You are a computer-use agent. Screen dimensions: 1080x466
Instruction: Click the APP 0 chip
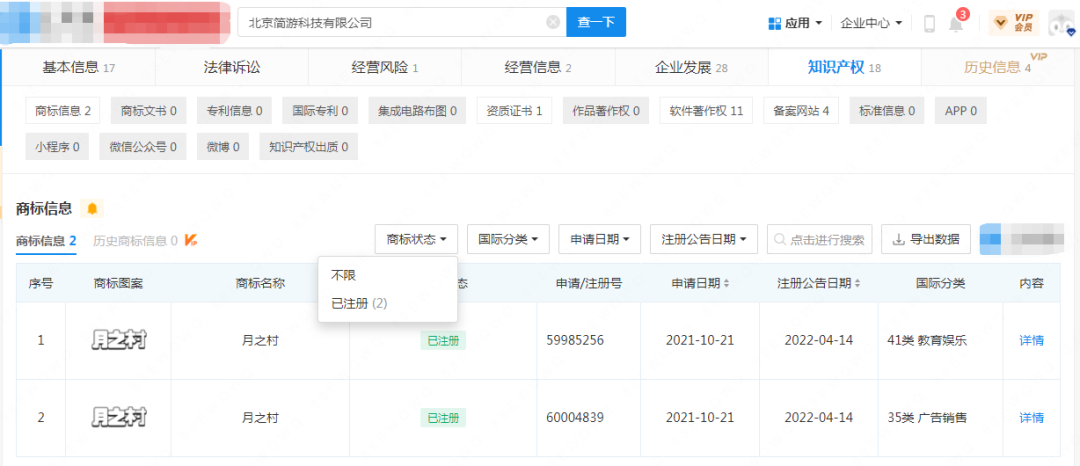click(x=960, y=110)
